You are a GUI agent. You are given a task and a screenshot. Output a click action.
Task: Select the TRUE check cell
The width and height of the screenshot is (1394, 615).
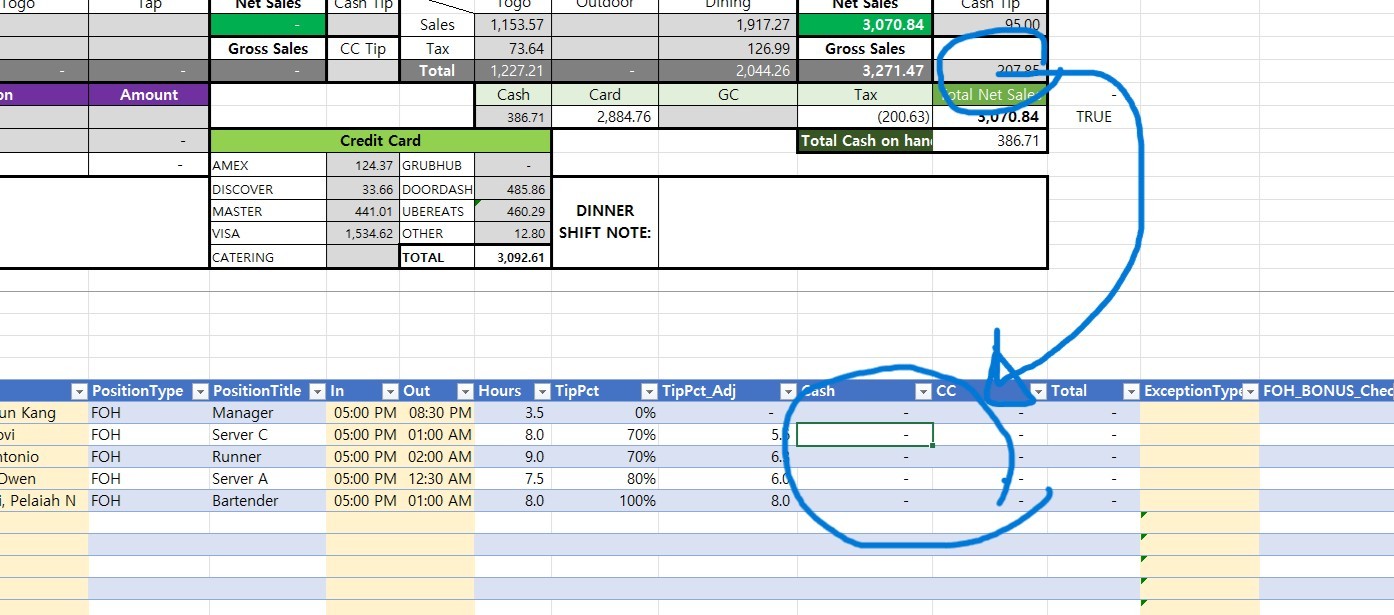1094,117
